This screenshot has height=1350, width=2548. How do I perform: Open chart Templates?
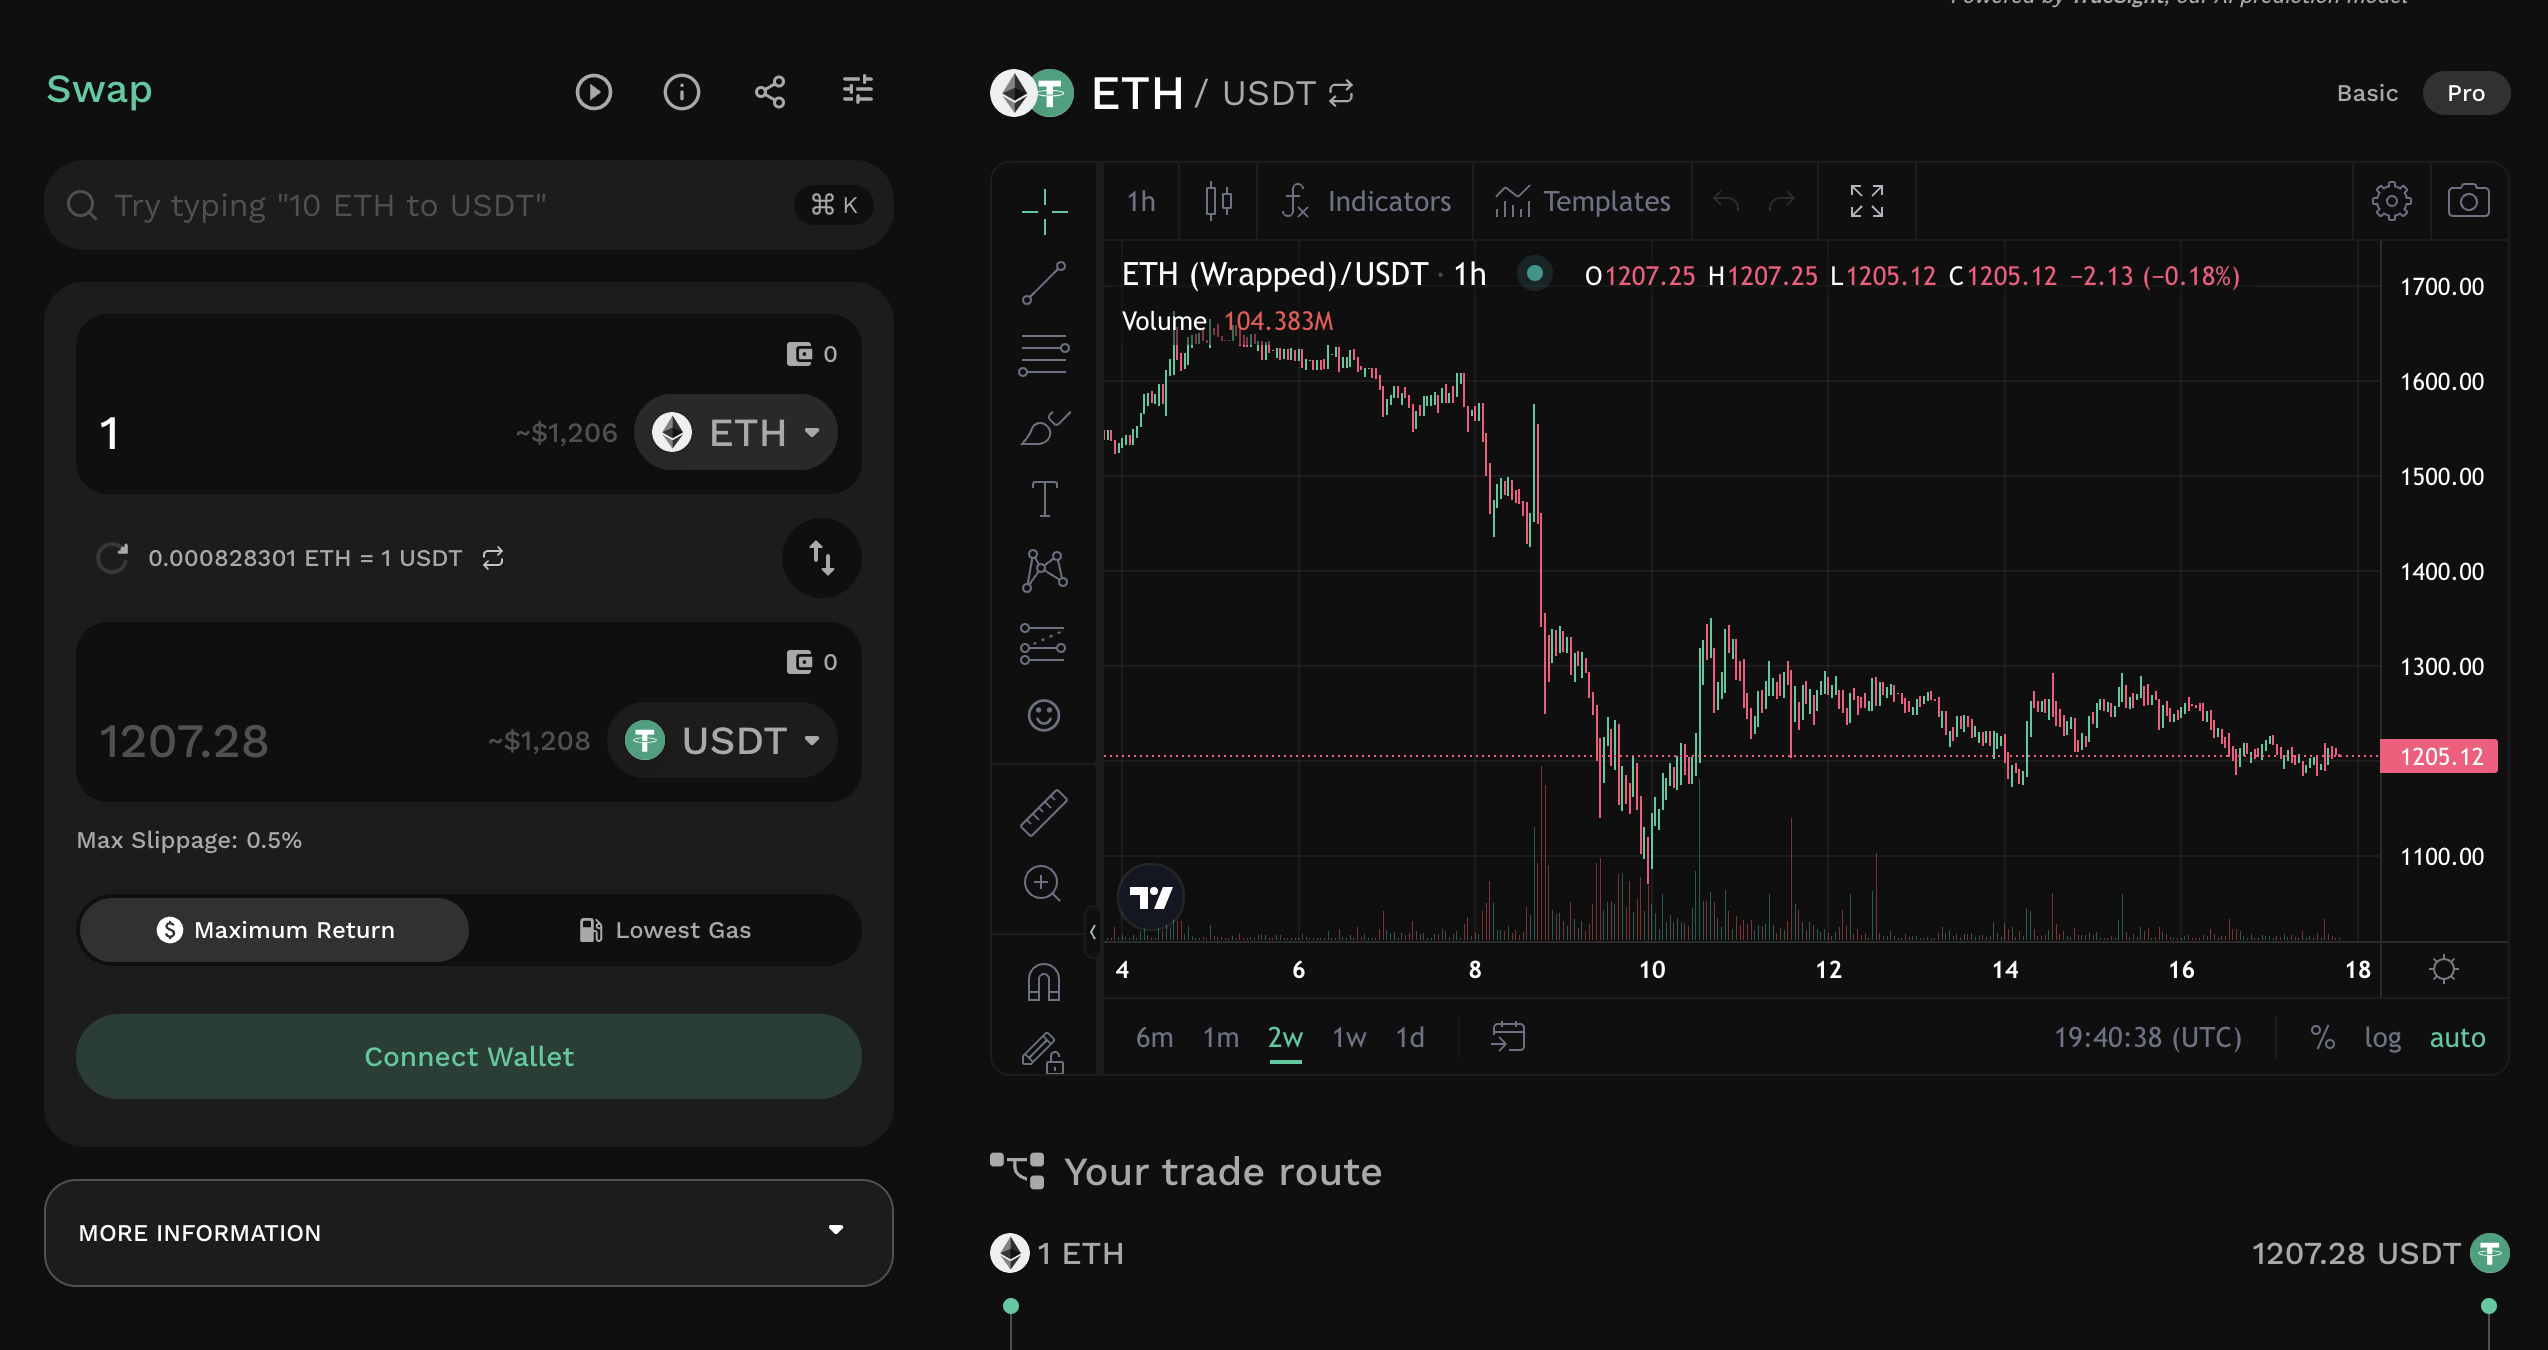pyautogui.click(x=1583, y=201)
